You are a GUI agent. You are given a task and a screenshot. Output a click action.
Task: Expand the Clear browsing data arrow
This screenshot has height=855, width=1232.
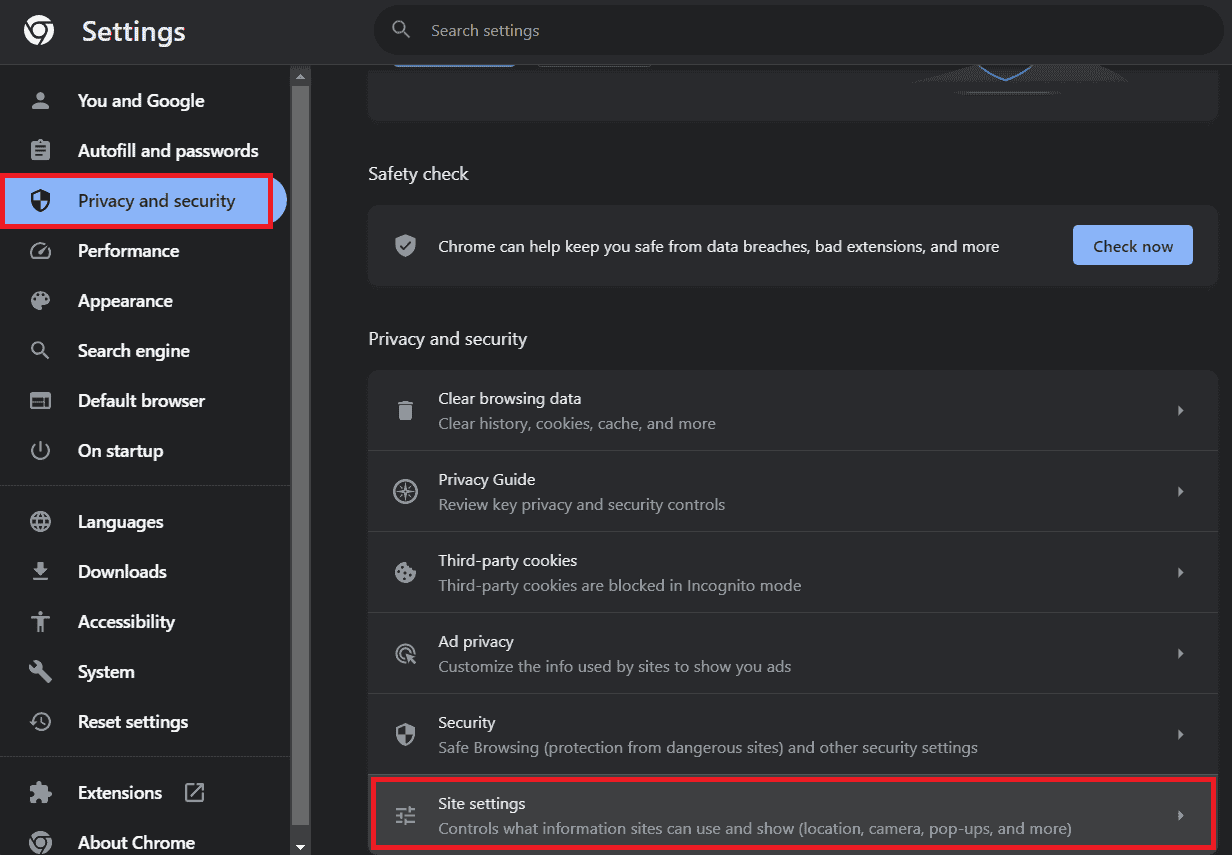[1179, 410]
